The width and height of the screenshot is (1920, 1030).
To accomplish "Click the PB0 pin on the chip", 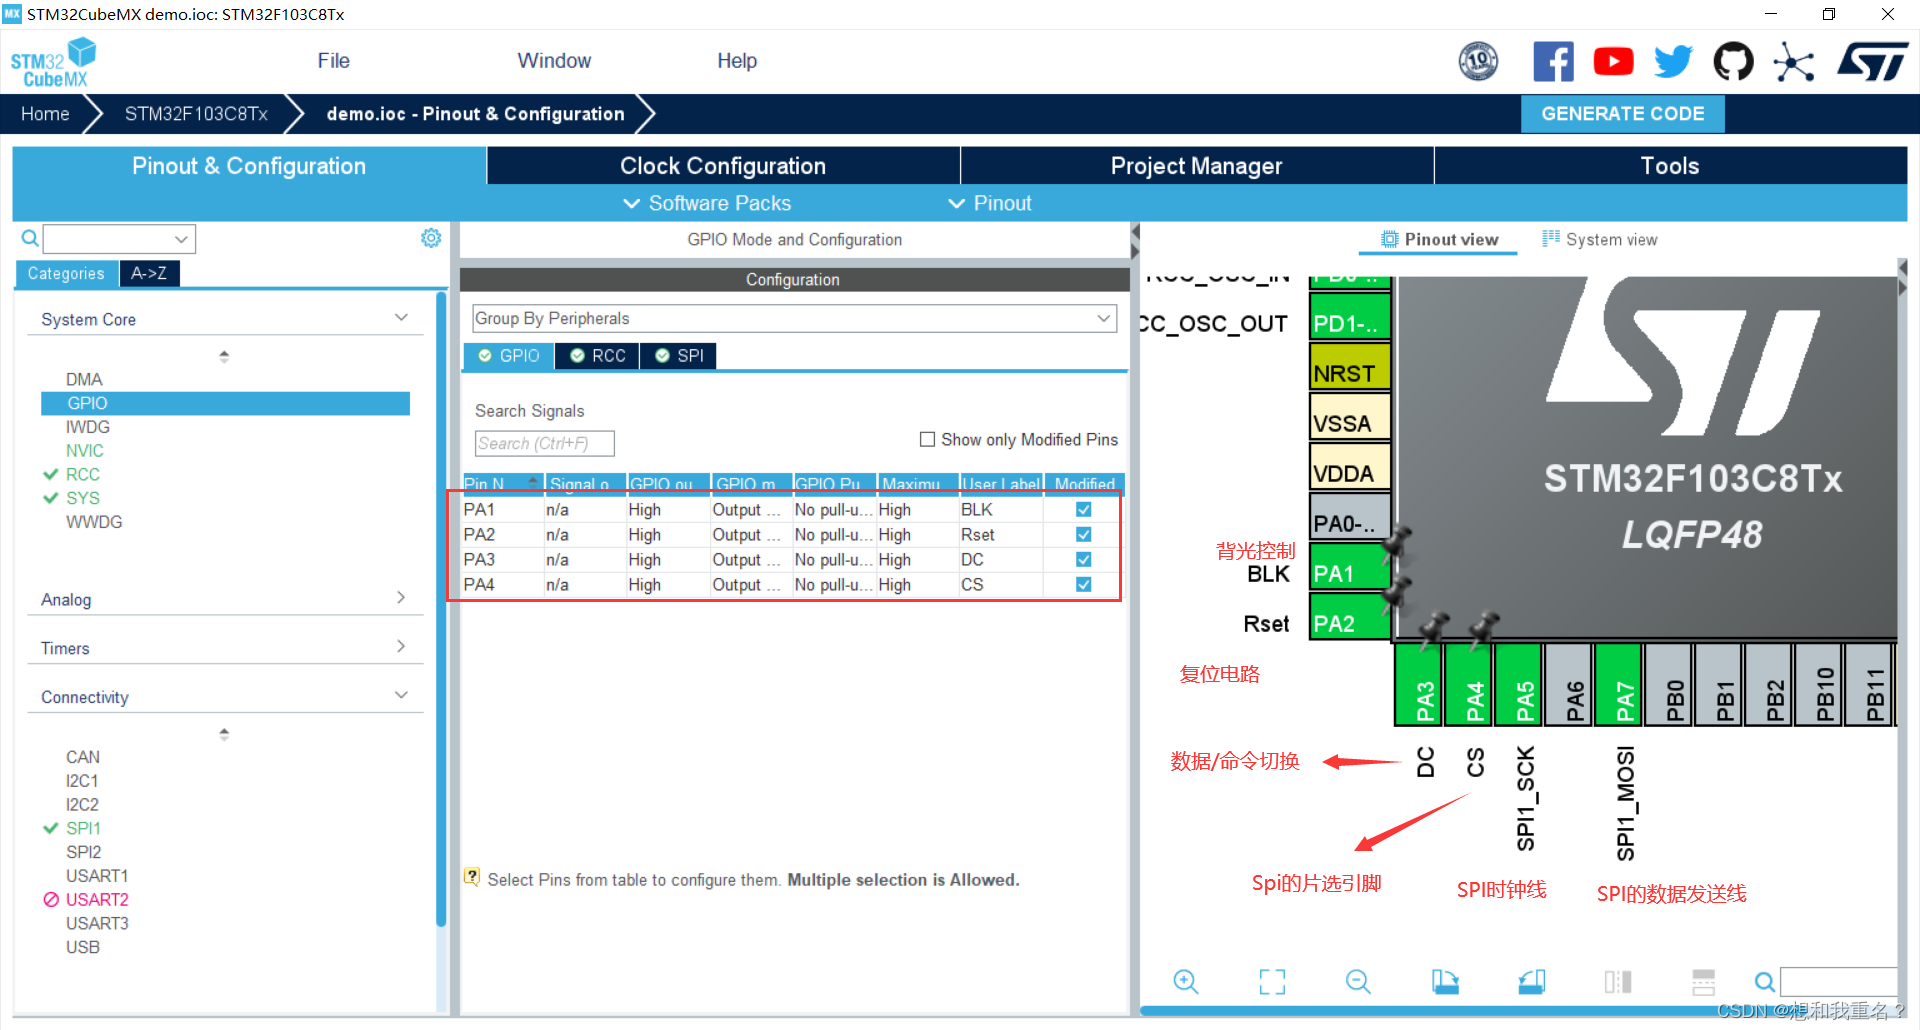I will tap(1669, 684).
